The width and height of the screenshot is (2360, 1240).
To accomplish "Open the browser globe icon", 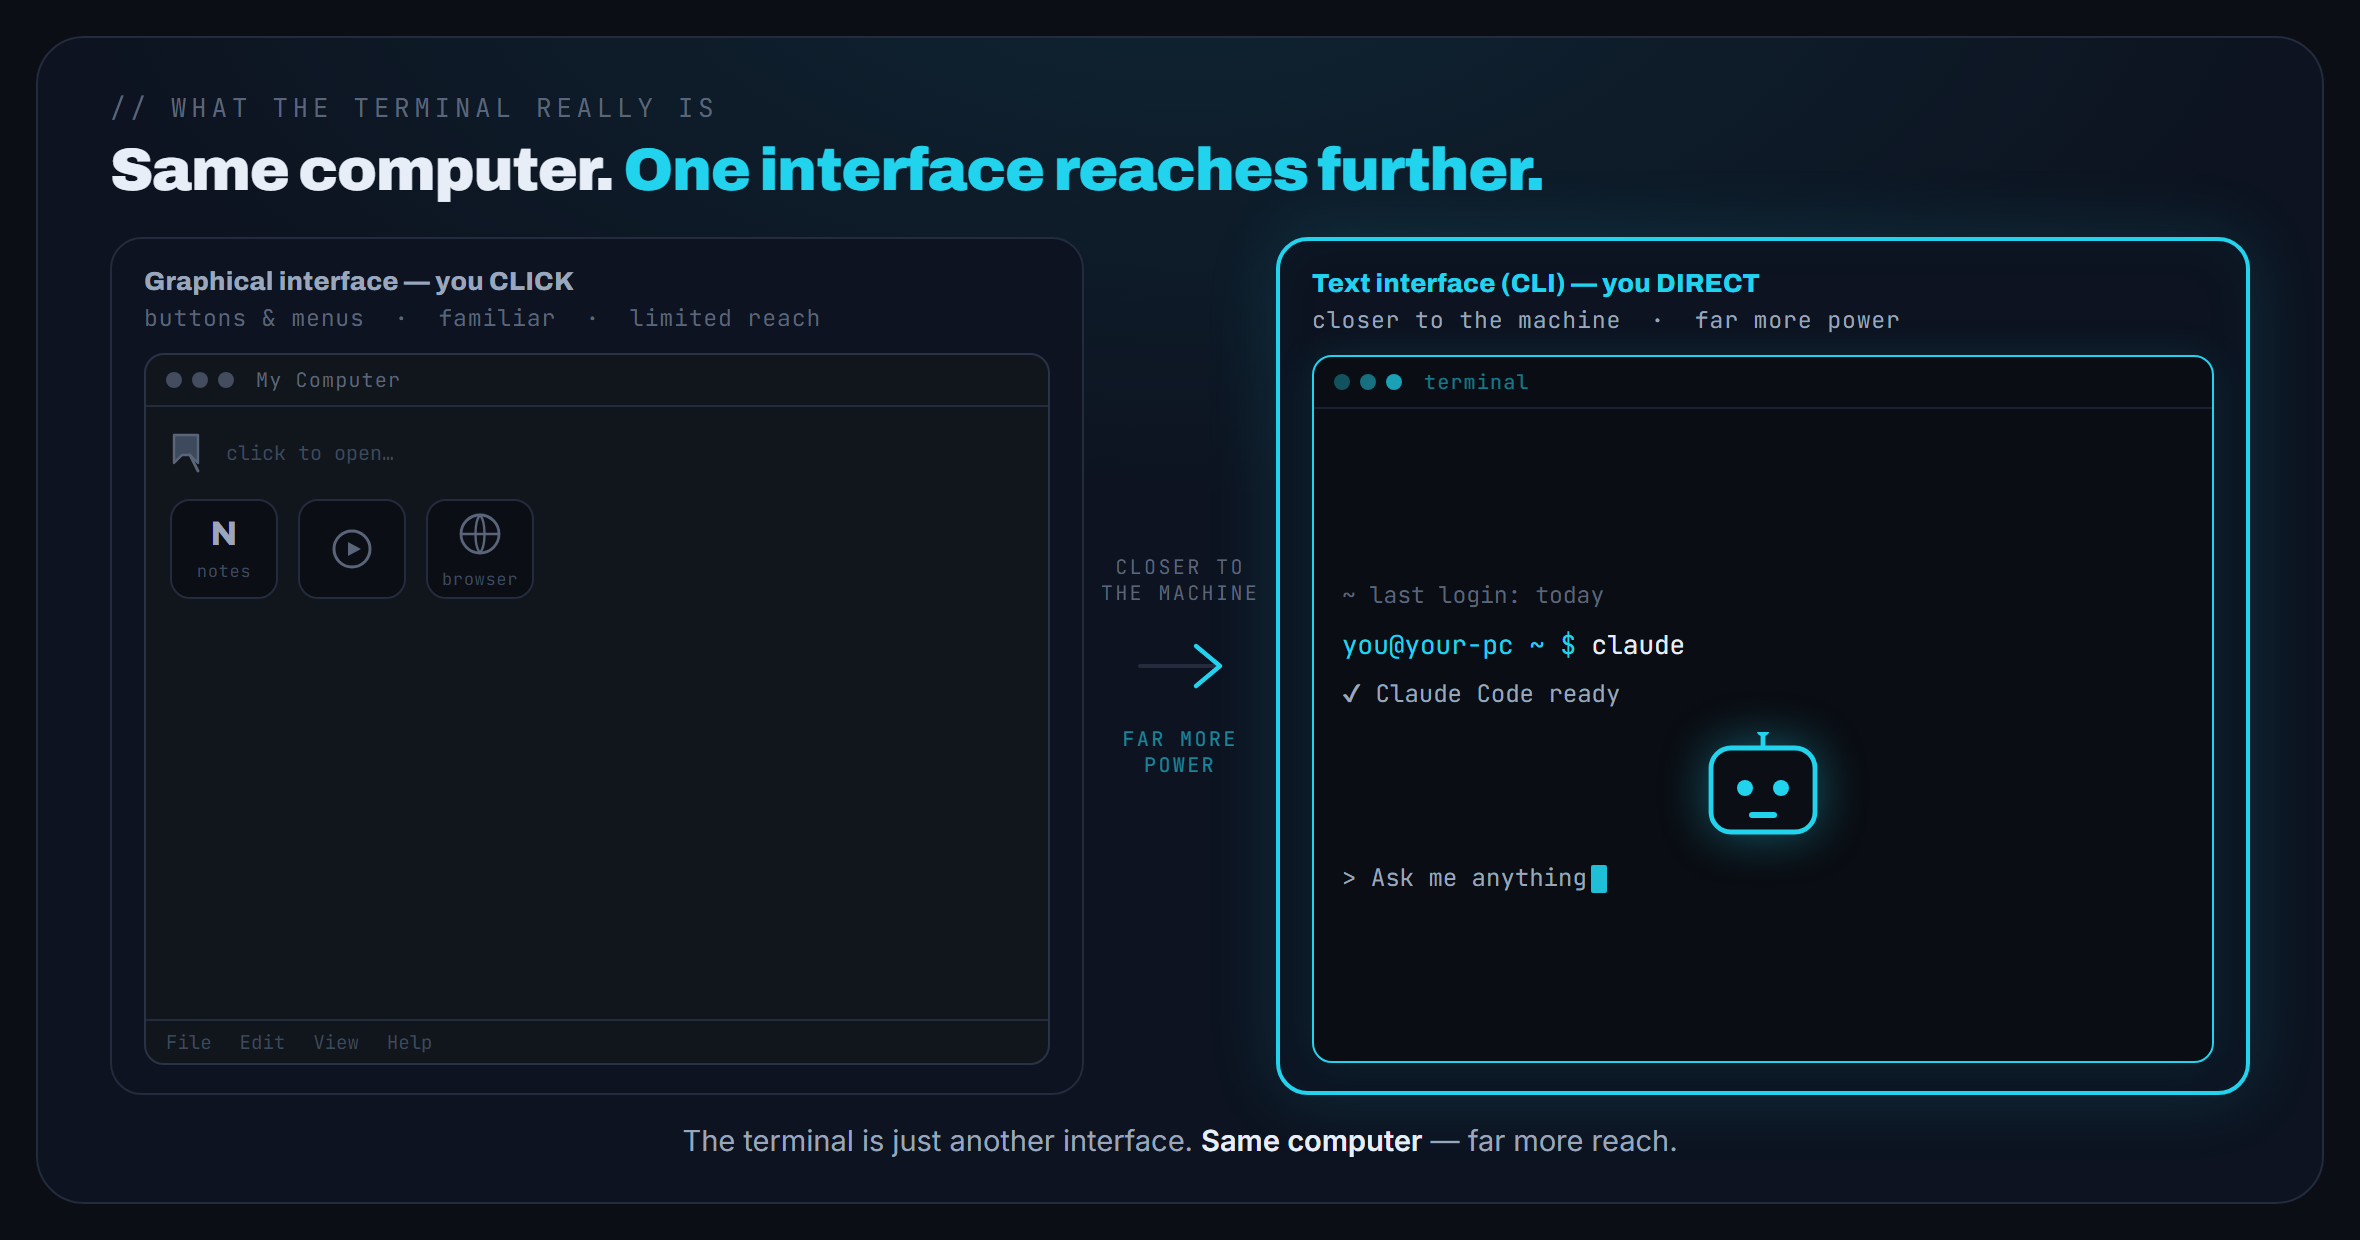I will click(x=480, y=549).
